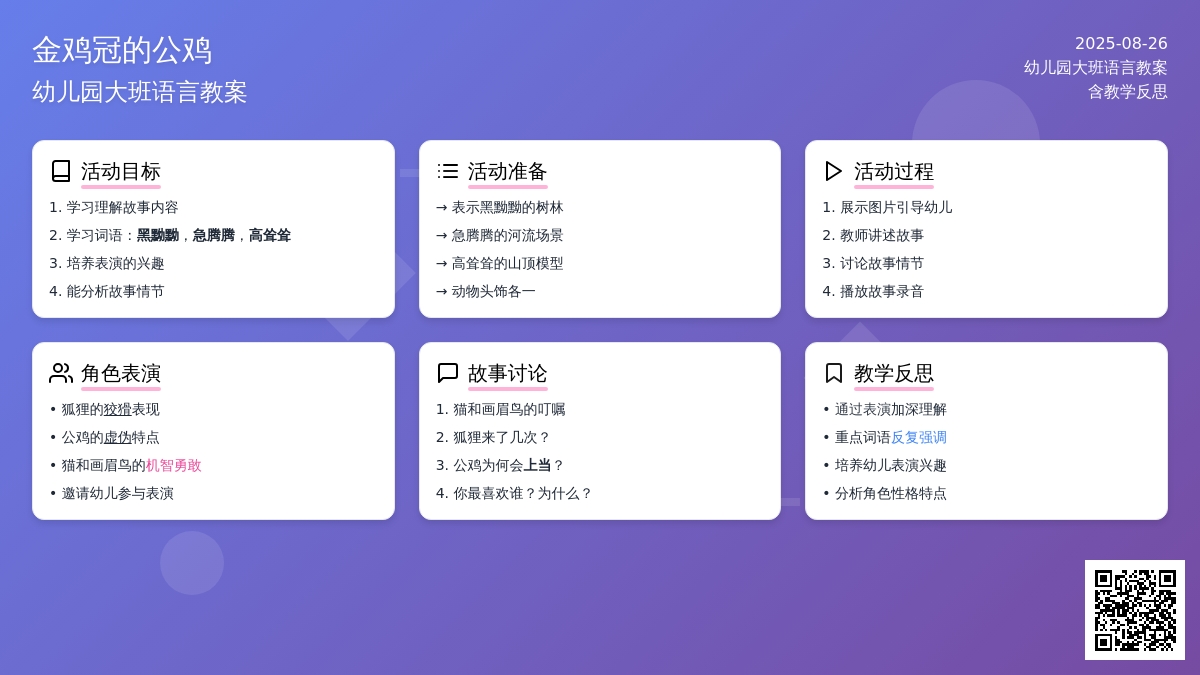The width and height of the screenshot is (1200, 675).
Task: Click the QR code image
Action: (x=1135, y=610)
